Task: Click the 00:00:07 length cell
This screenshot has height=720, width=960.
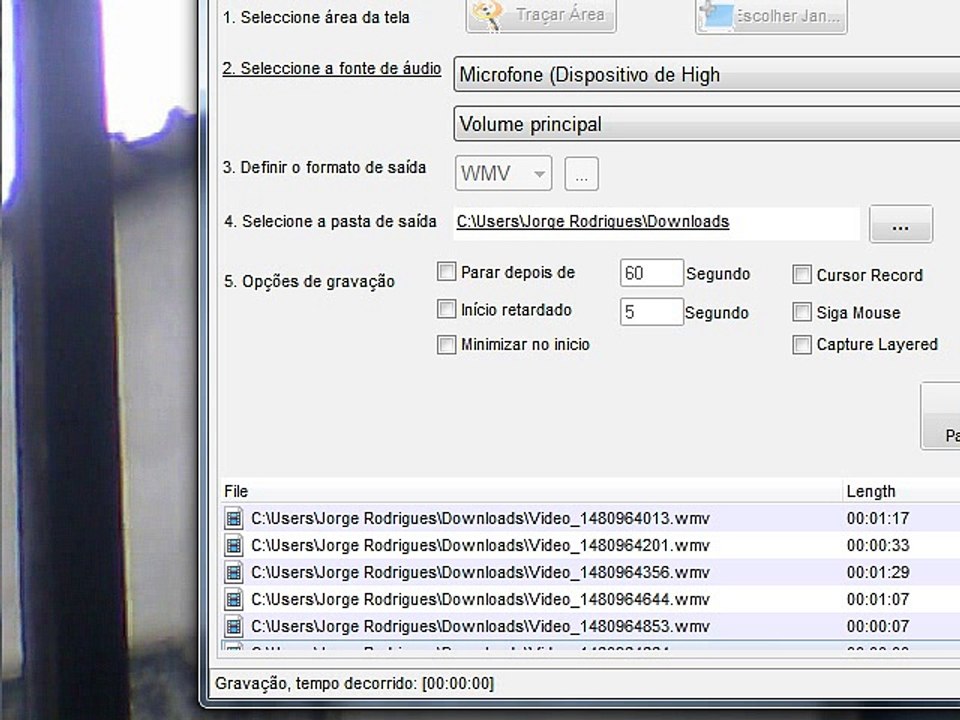Action: pyautogui.click(x=878, y=626)
